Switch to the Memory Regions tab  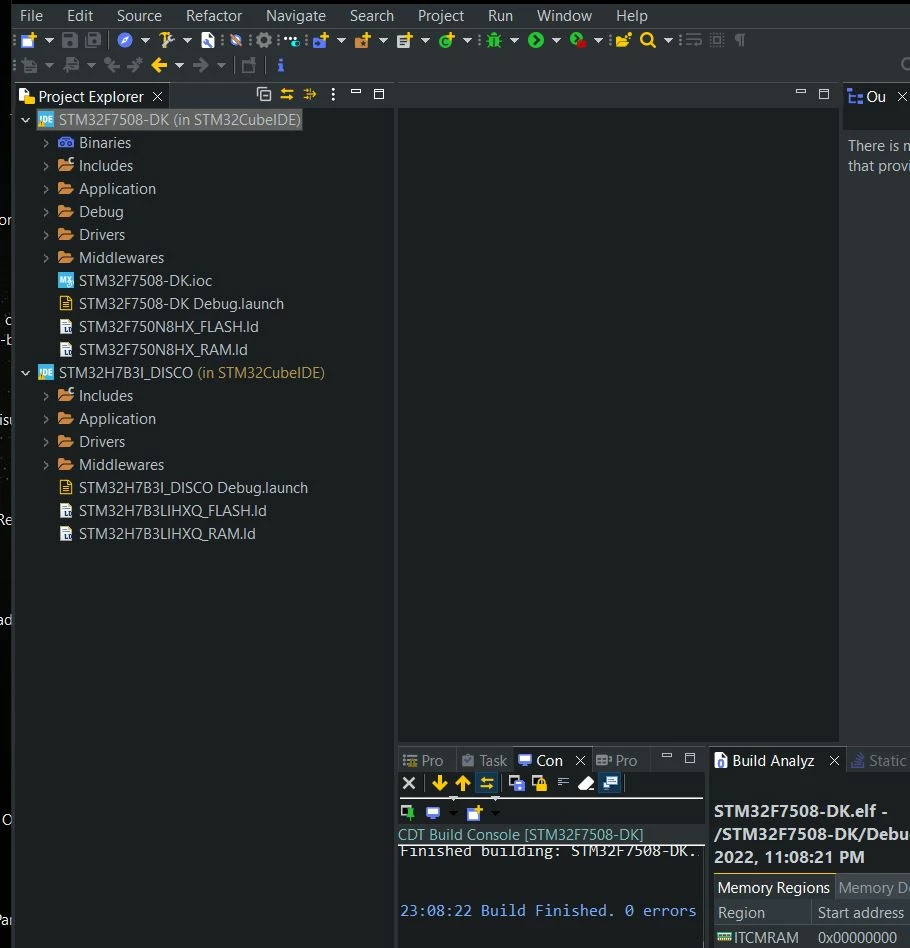773,888
